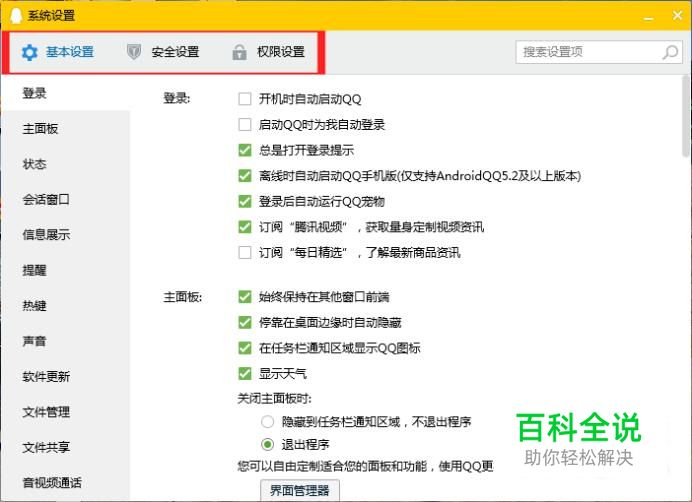Uncheck 停靠在桌面边缘时自动隐藏
692x502 pixels.
(244, 322)
